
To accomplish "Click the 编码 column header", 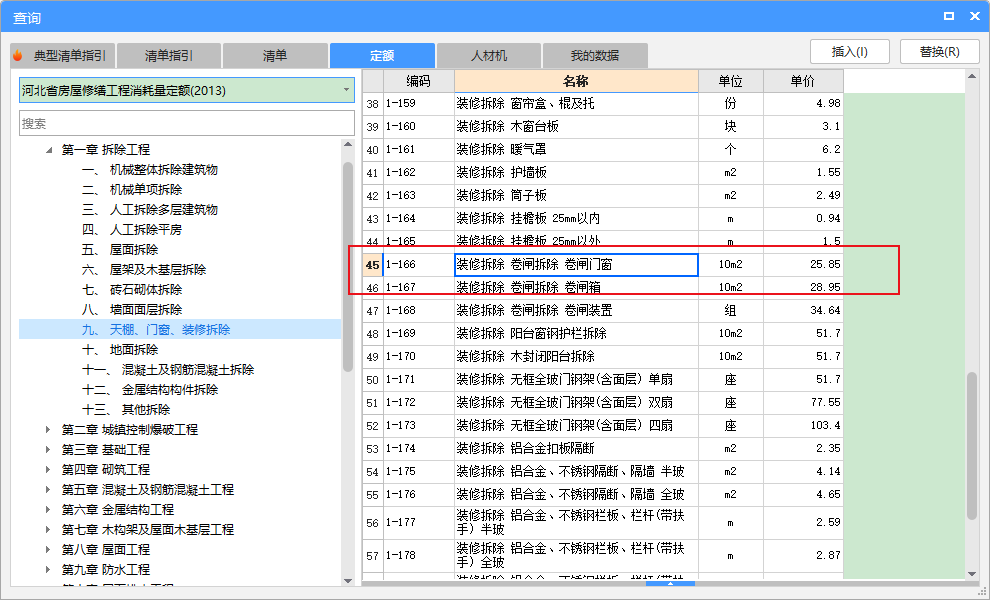I will pos(419,81).
